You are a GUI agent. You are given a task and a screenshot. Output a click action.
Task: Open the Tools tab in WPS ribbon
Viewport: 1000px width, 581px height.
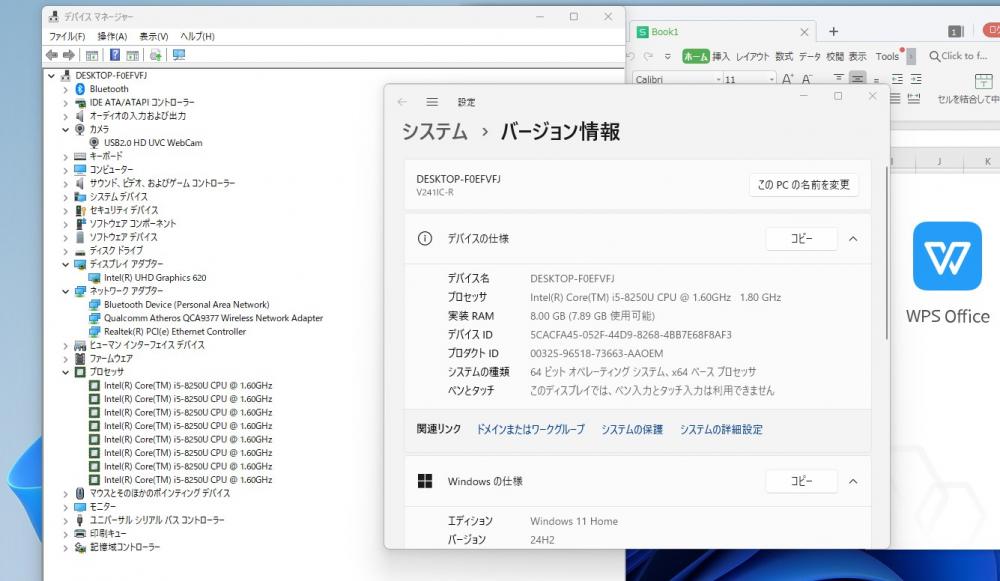pyautogui.click(x=887, y=56)
